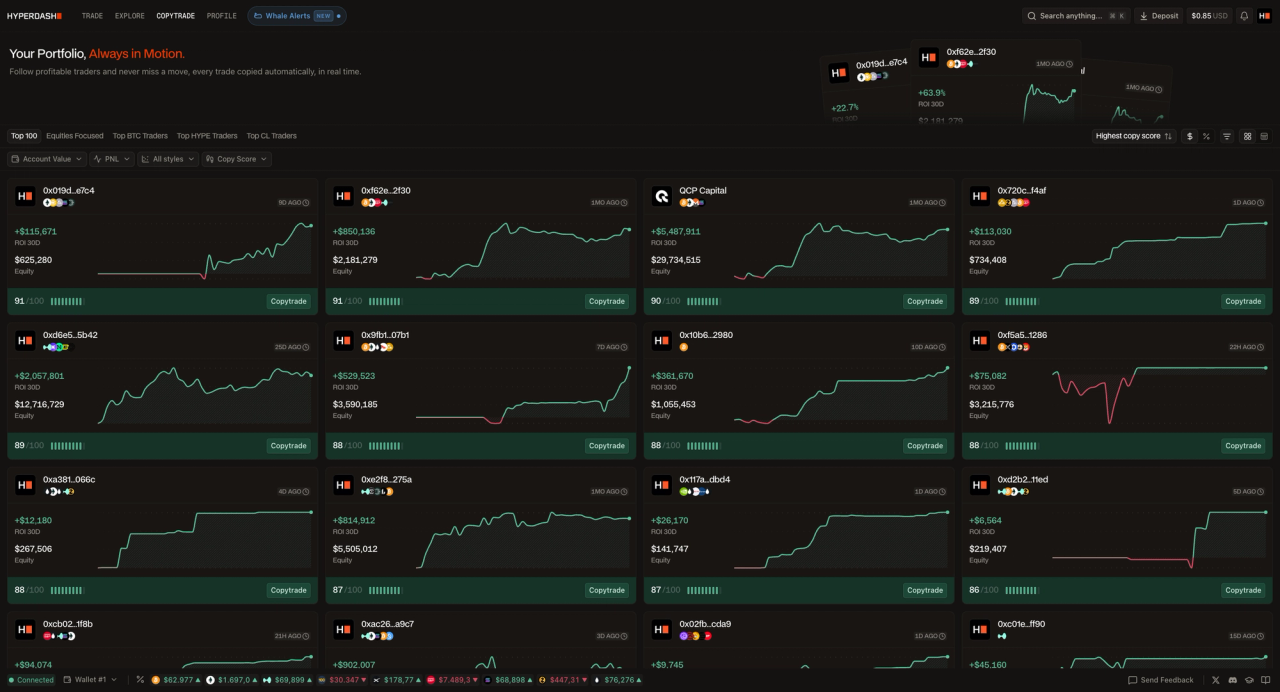Click token icons under 0x720c...f4af
1280x692 pixels.
pyautogui.click(x=1013, y=203)
